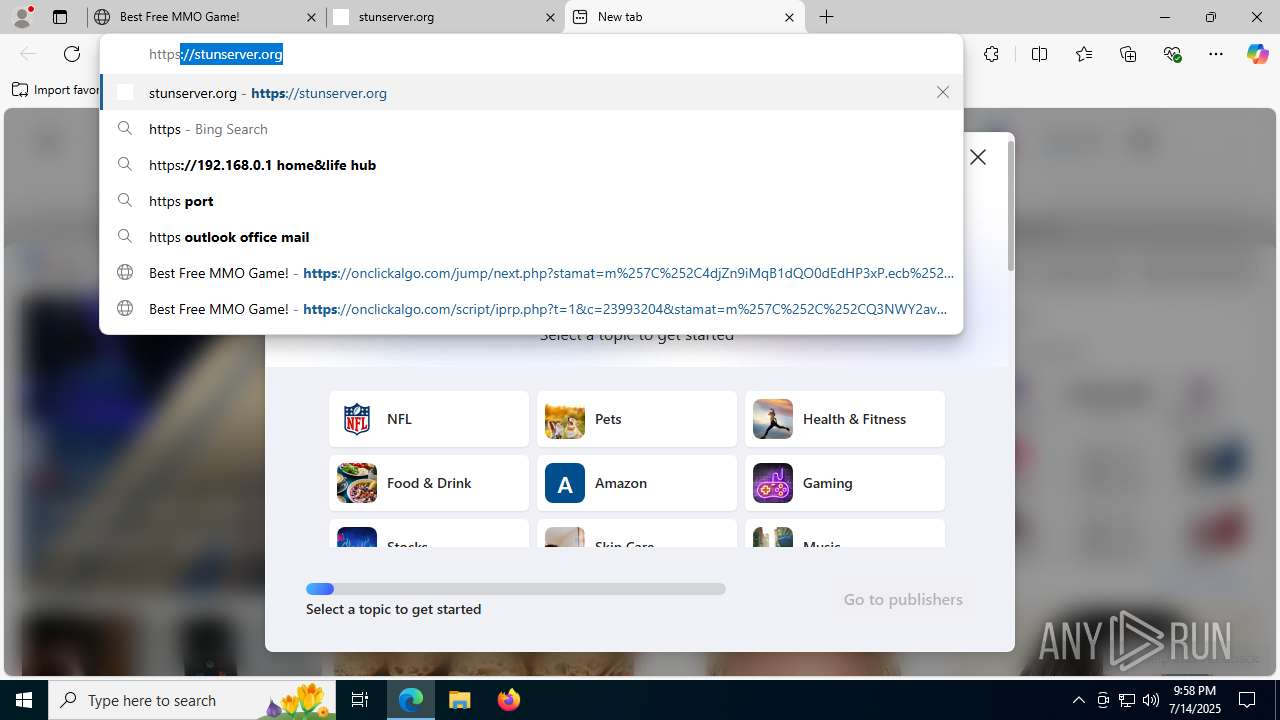1280x720 pixels.
Task: Show hidden system tray icons chevron
Action: pyautogui.click(x=1078, y=700)
